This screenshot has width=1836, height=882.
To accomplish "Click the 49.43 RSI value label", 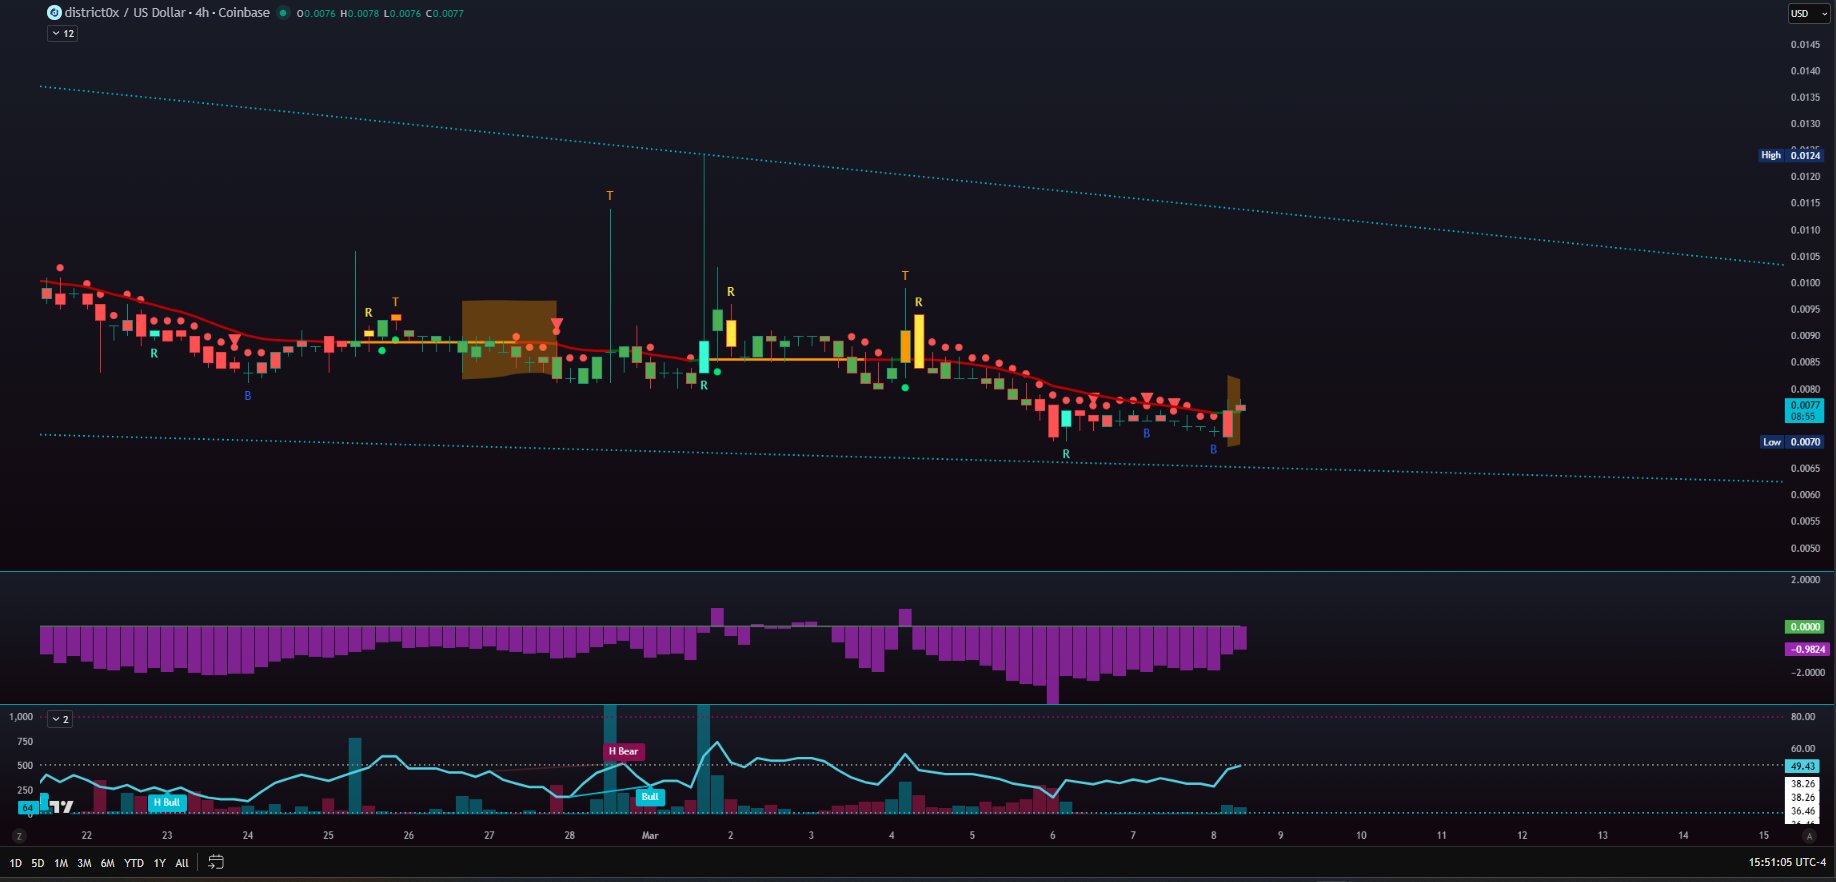I will point(1803,766).
